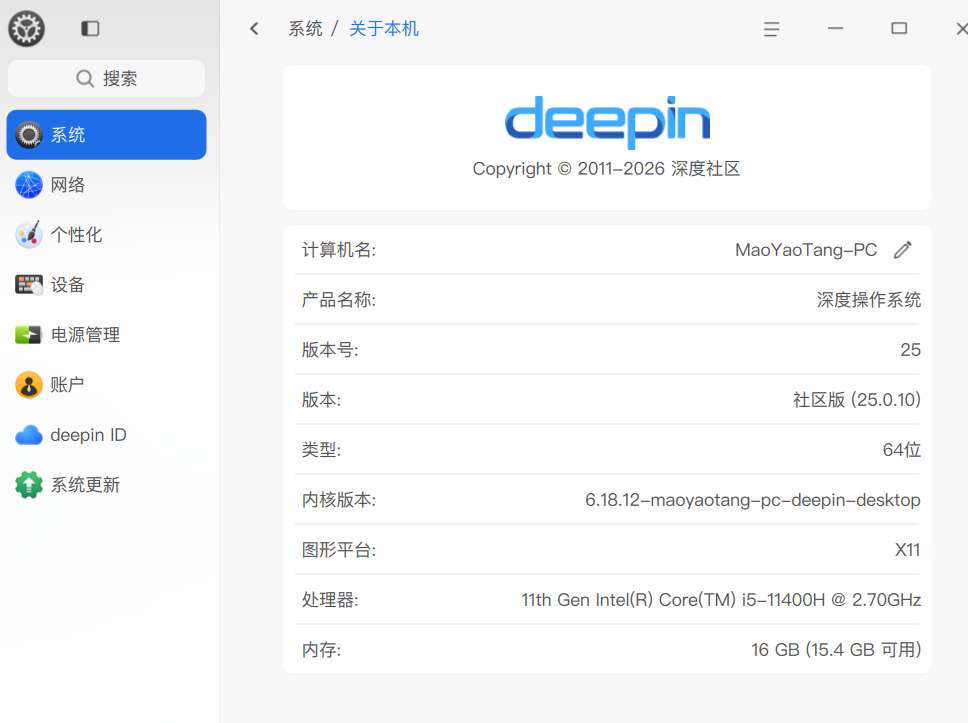Click the MaoYaoTang-PC computer name text

tap(806, 249)
